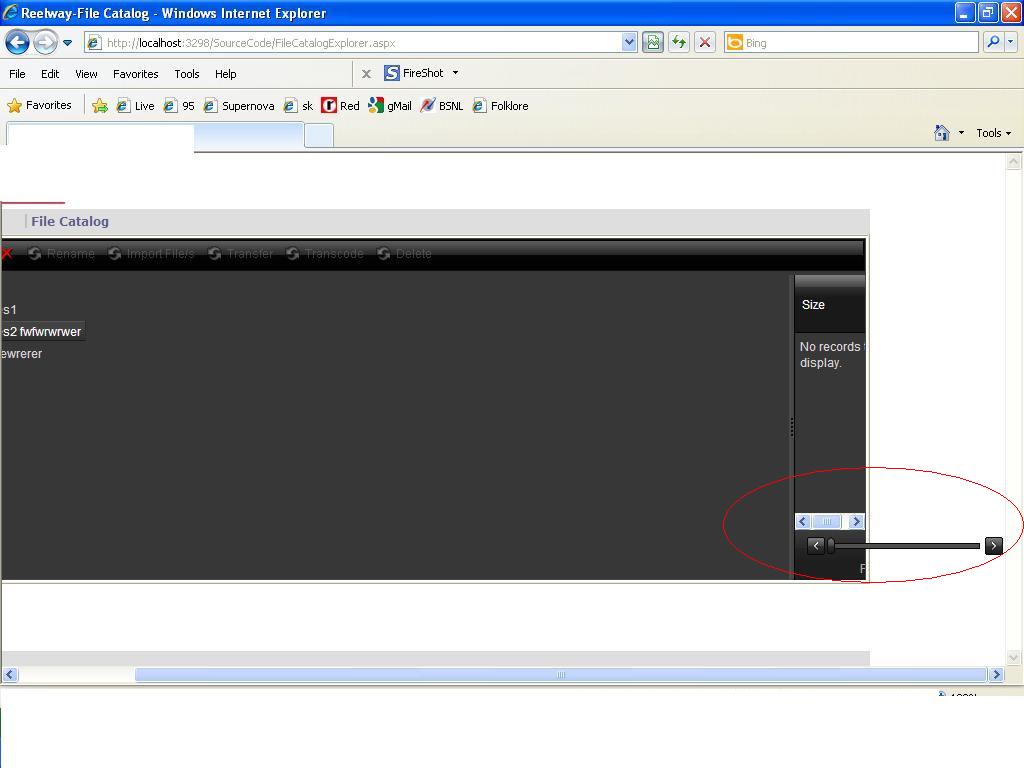
Task: Open the Edit menu
Action: click(x=50, y=74)
